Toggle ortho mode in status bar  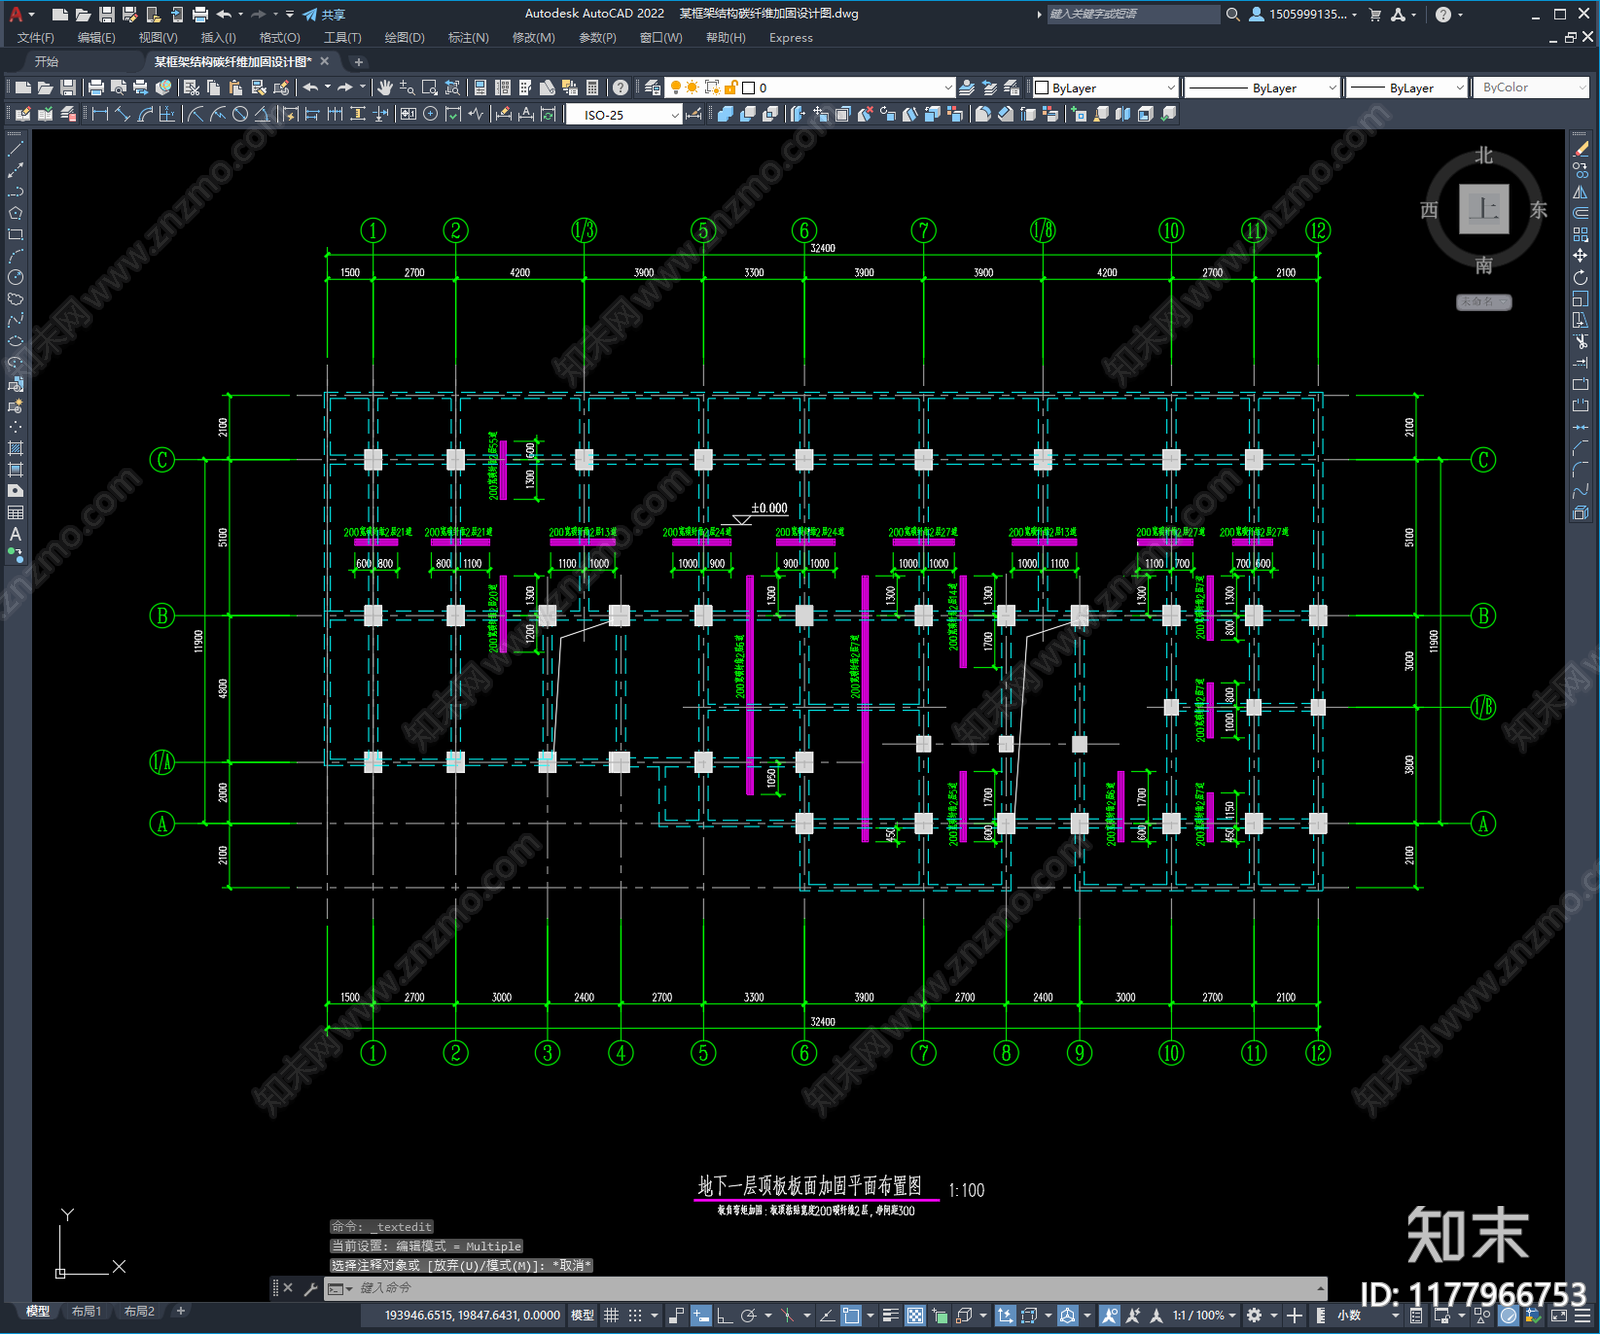click(724, 1315)
